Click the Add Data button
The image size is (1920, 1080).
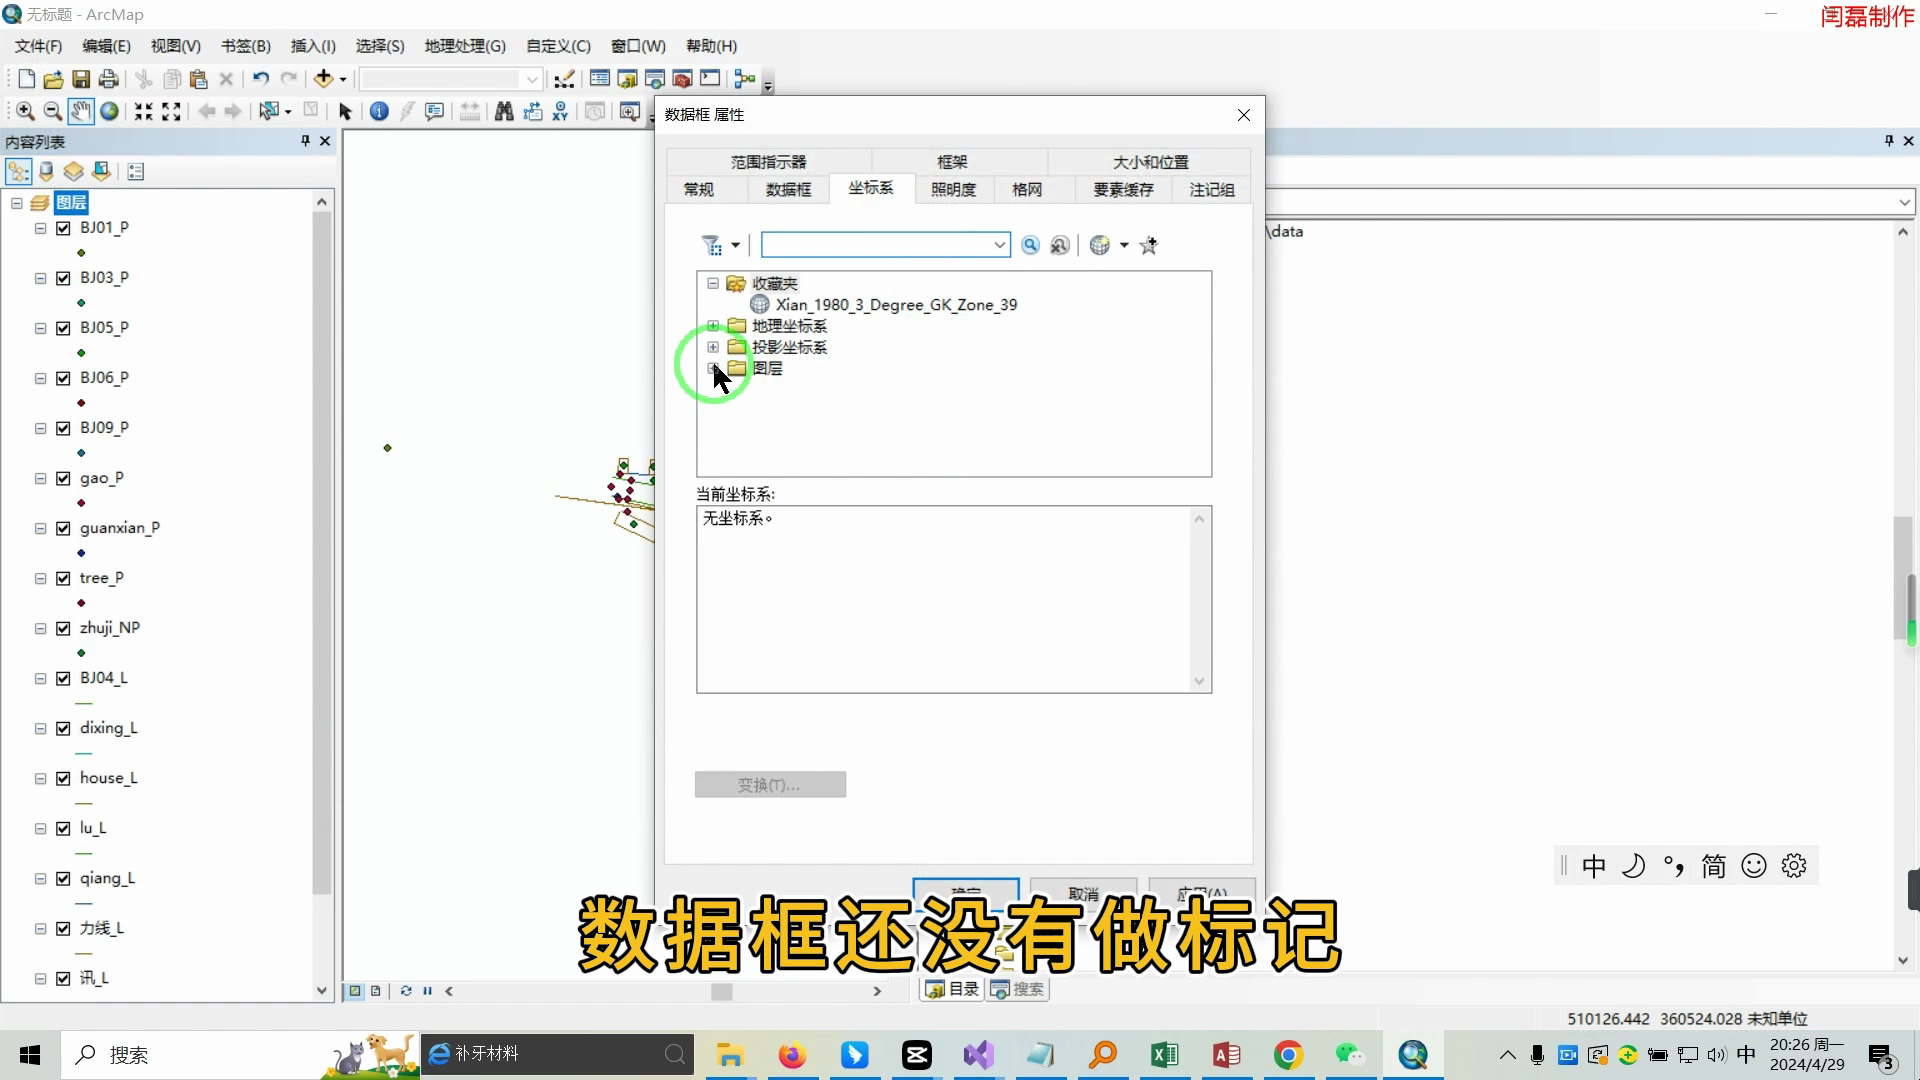[x=324, y=78]
